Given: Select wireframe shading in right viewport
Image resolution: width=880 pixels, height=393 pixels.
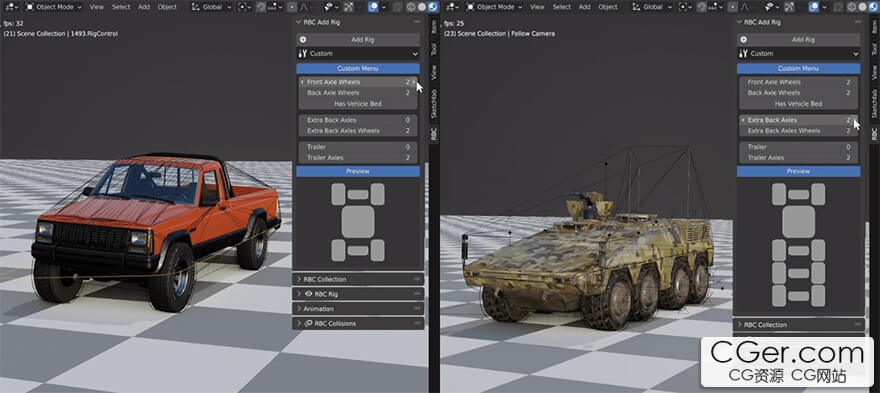Looking at the screenshot, I should 851,7.
